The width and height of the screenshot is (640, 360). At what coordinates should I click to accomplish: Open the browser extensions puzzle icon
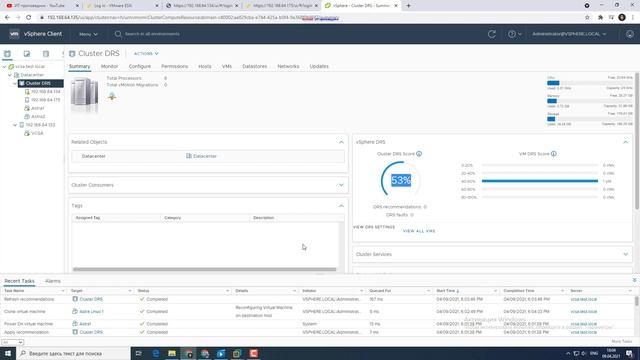pos(600,18)
